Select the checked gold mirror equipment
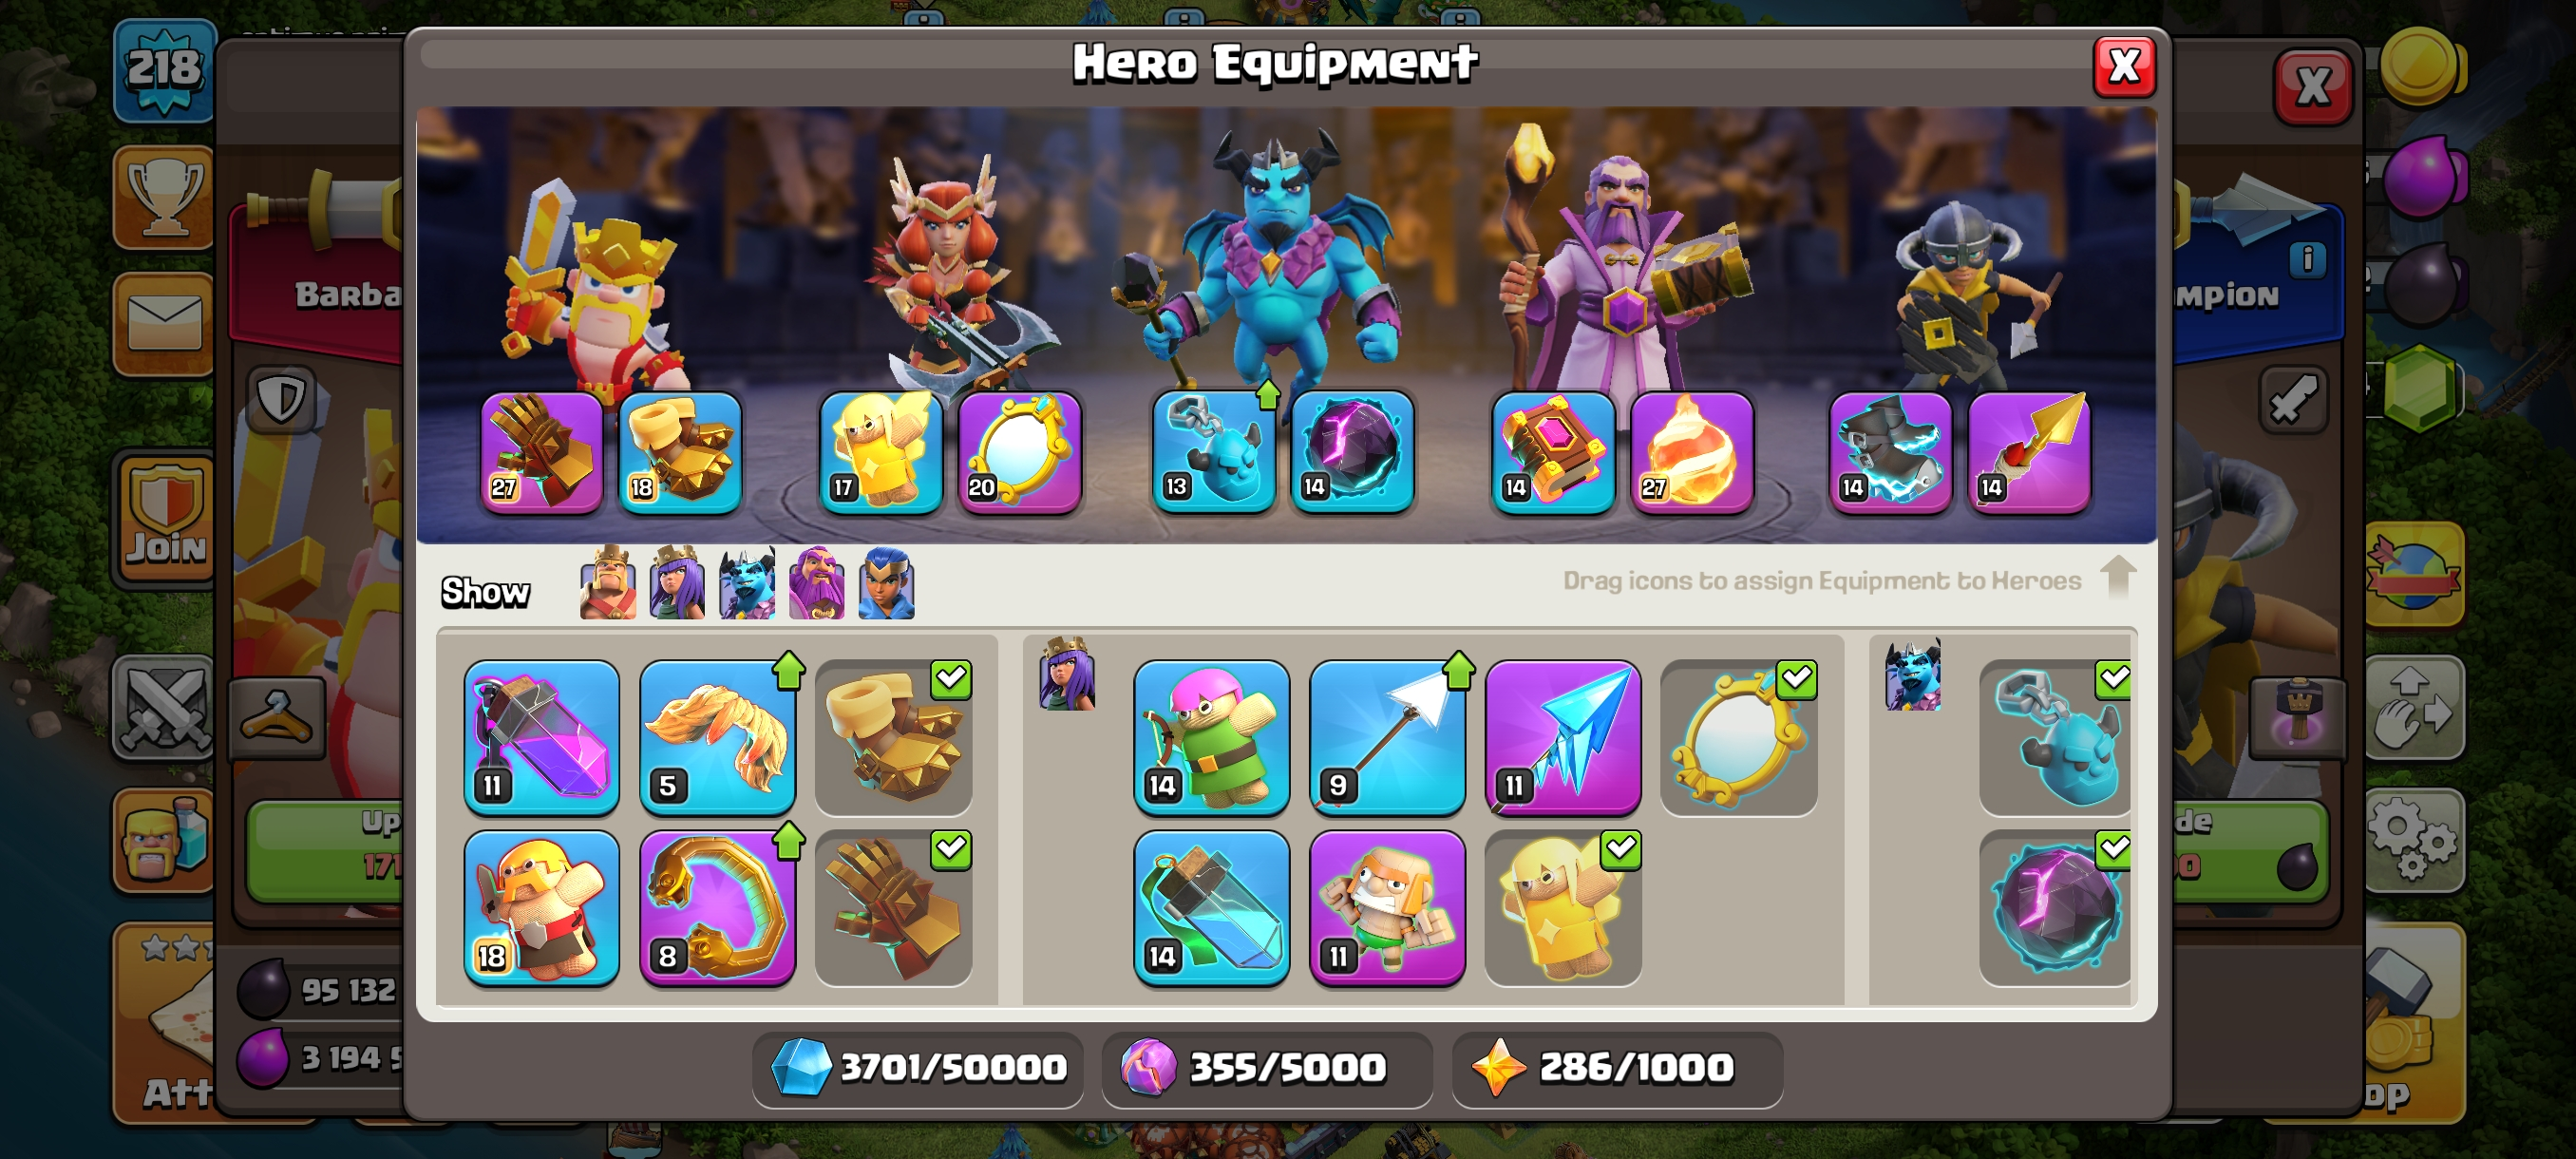This screenshot has height=1159, width=2576. (x=1739, y=737)
